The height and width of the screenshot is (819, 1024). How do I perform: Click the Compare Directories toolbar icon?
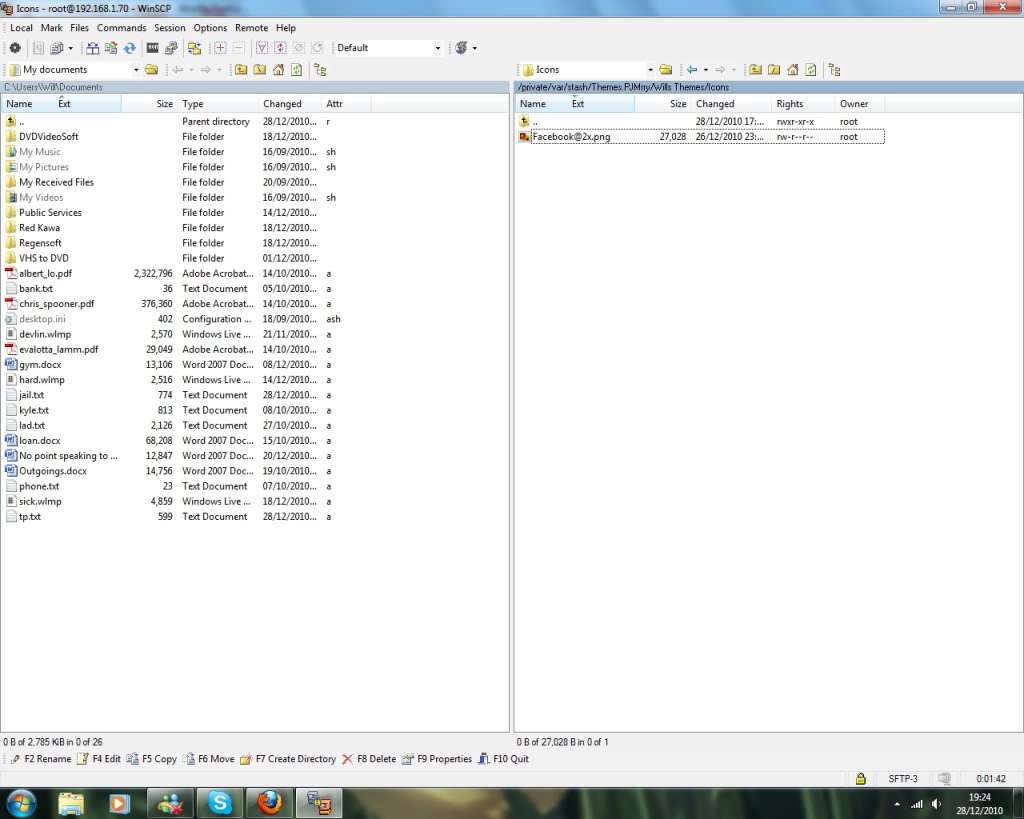93,48
